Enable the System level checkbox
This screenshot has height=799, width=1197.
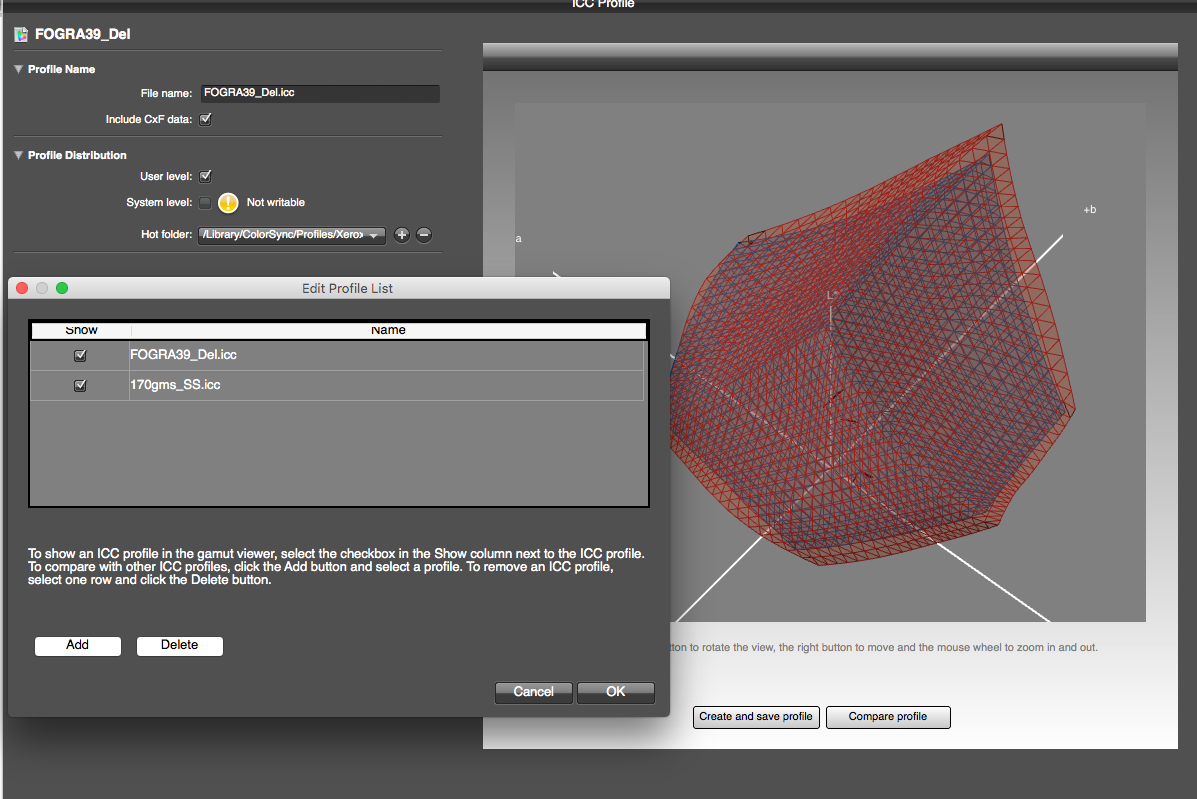(205, 203)
